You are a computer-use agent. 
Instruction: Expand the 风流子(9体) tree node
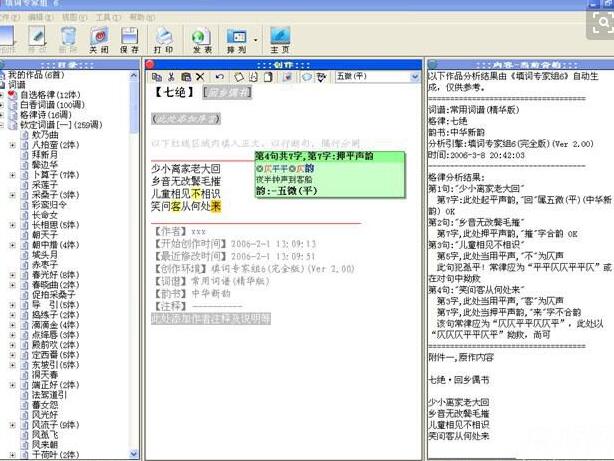tap(13, 425)
